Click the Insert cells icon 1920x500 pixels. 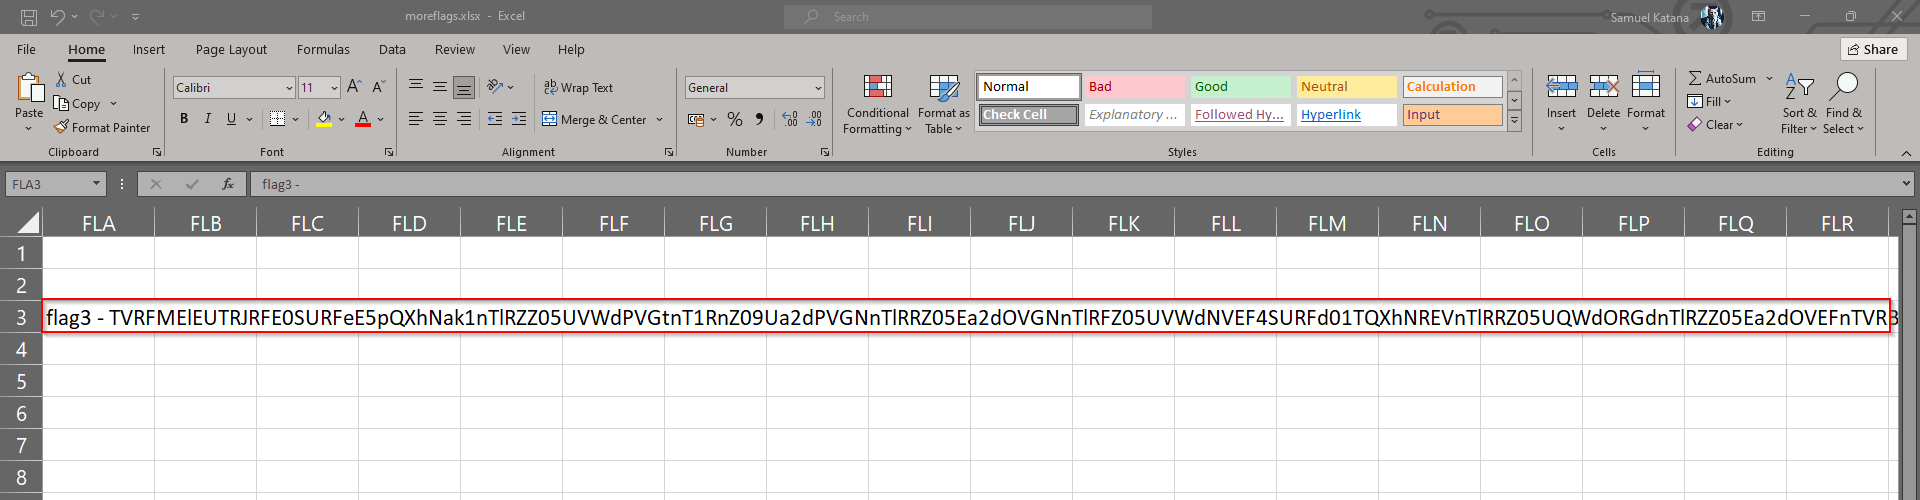[1561, 87]
